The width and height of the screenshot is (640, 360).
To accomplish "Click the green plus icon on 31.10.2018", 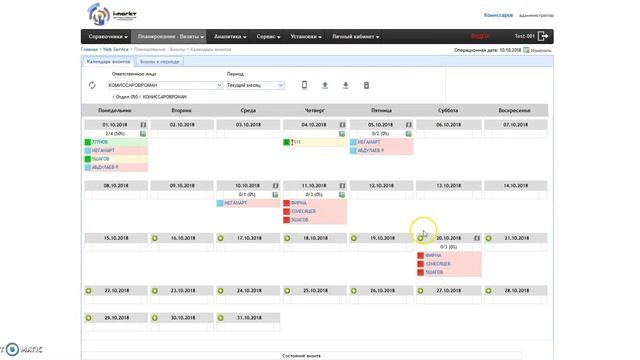I will [221, 318].
